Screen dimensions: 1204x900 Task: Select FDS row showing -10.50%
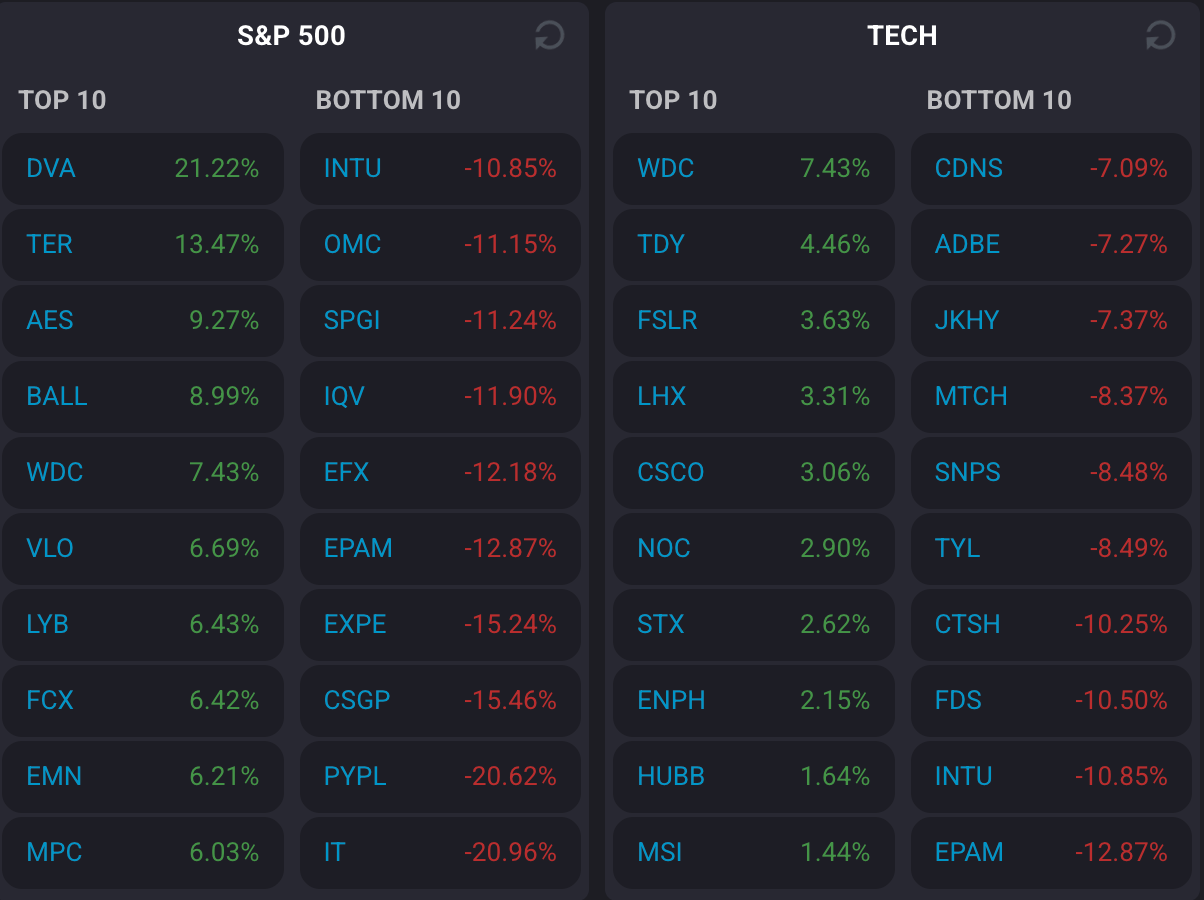[x=1052, y=700]
